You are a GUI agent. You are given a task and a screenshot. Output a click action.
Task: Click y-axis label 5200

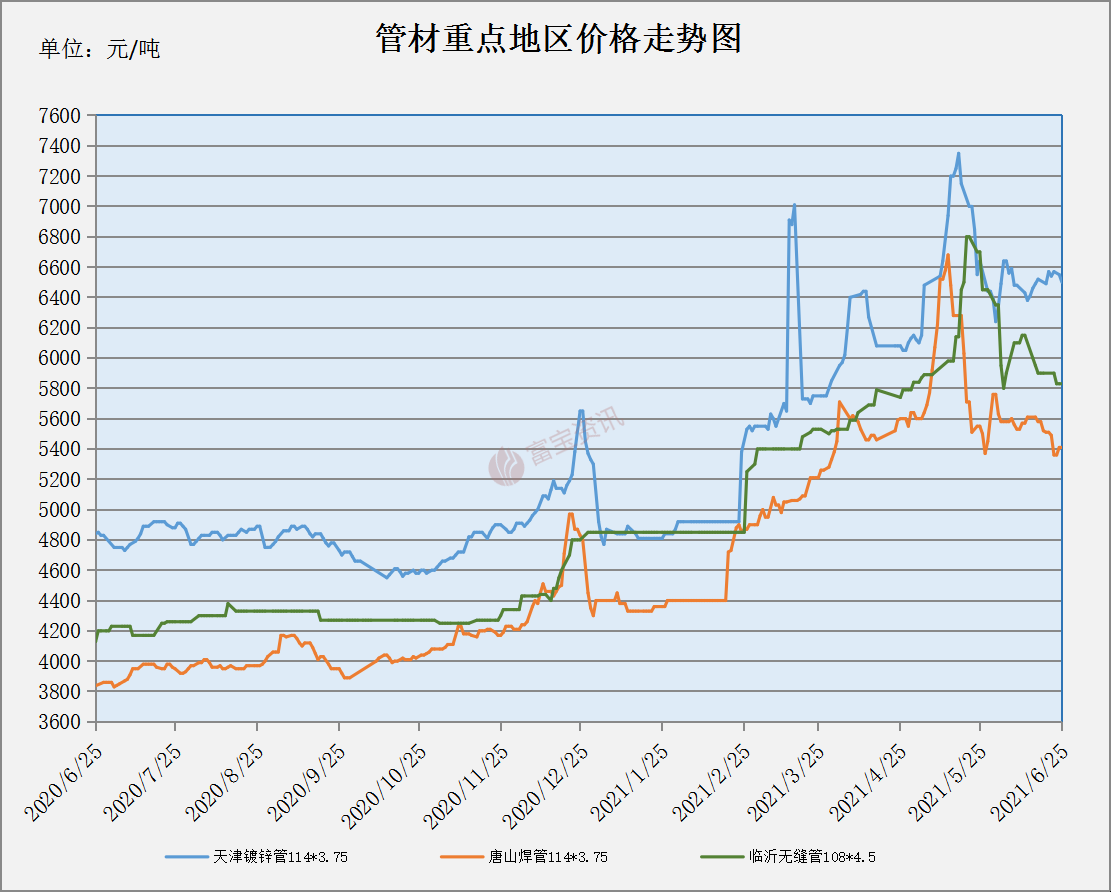[x=60, y=480]
